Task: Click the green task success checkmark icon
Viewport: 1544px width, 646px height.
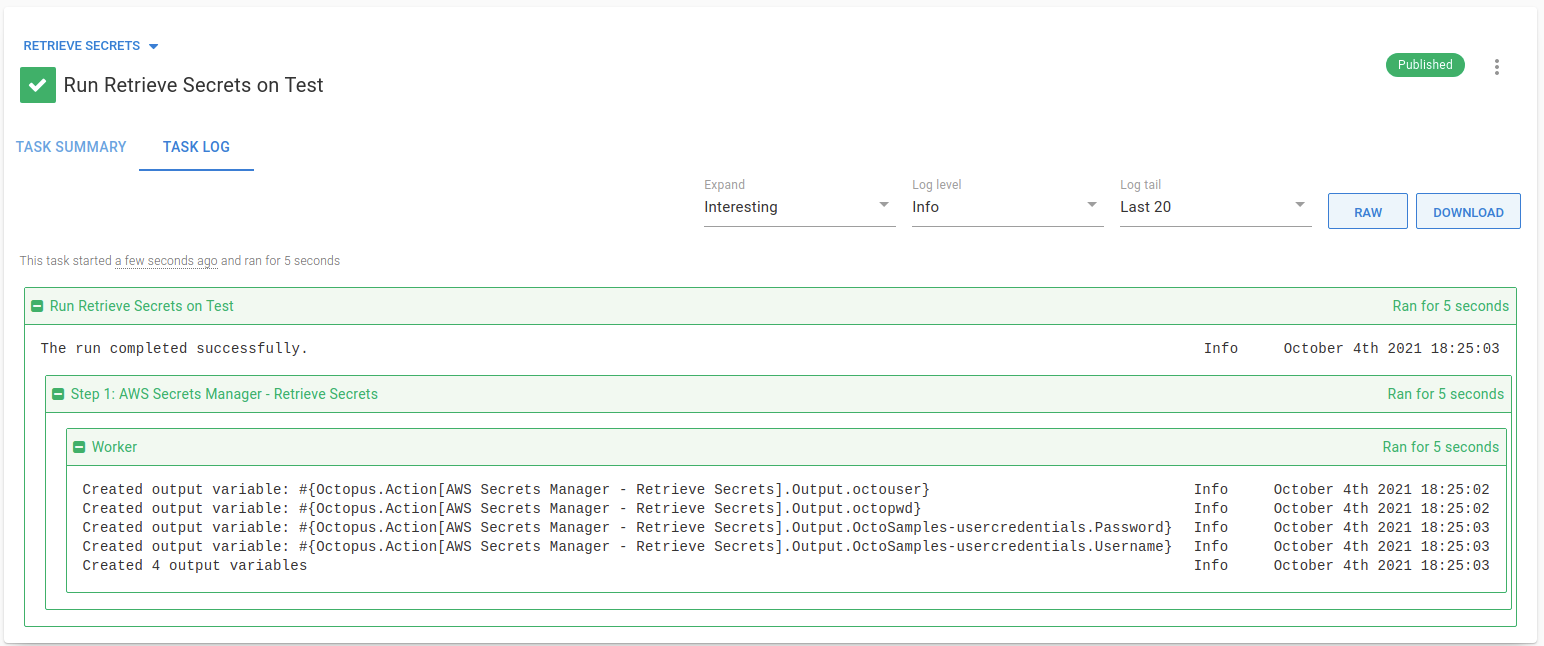Action: (37, 85)
